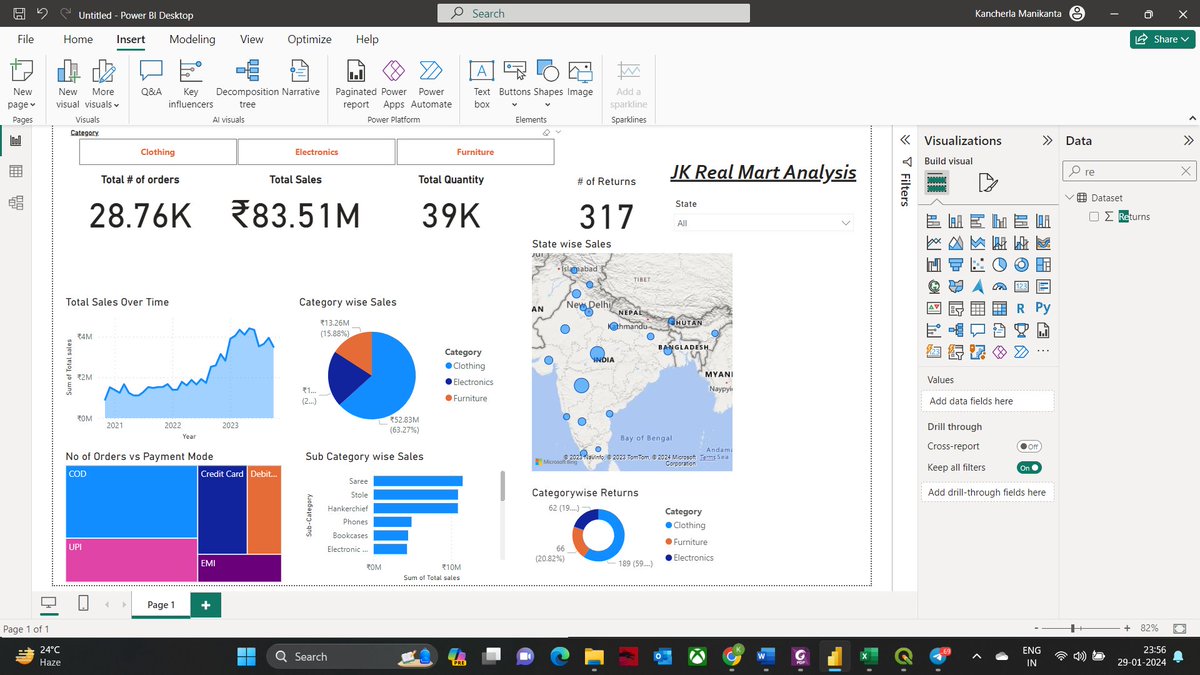Focus the top Search box in title bar
Viewport: 1200px width, 675px height.
click(x=594, y=13)
